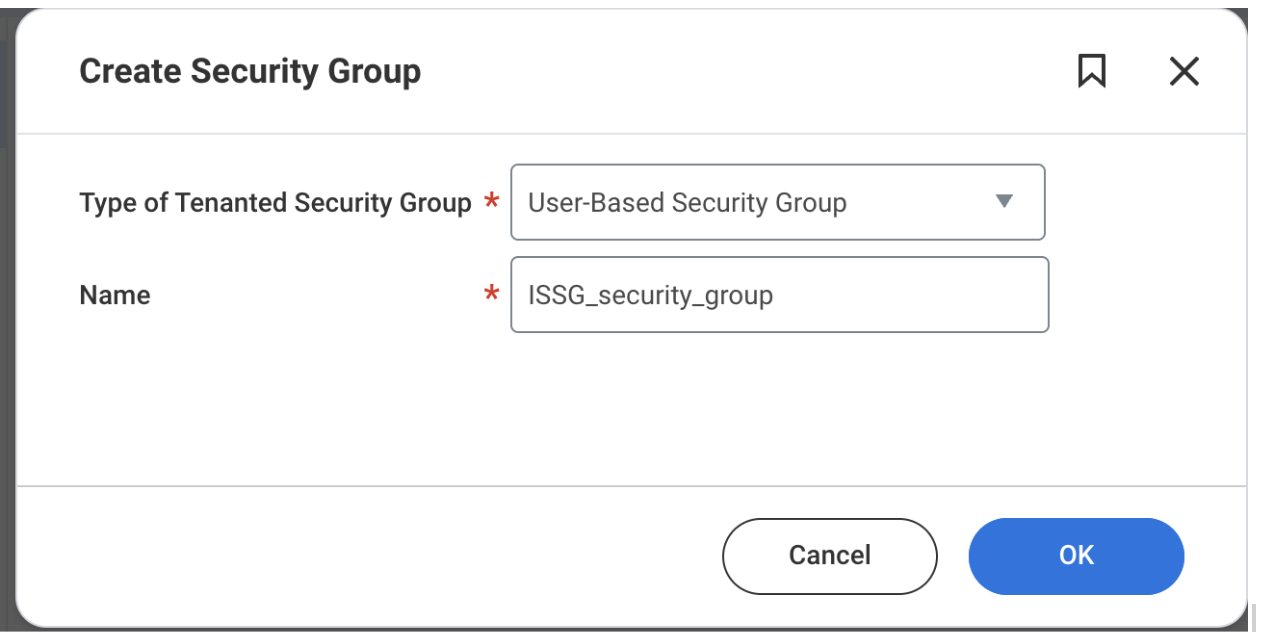Place cursor at end of ISSG_security_group text
The image size is (1268, 632).
(774, 295)
